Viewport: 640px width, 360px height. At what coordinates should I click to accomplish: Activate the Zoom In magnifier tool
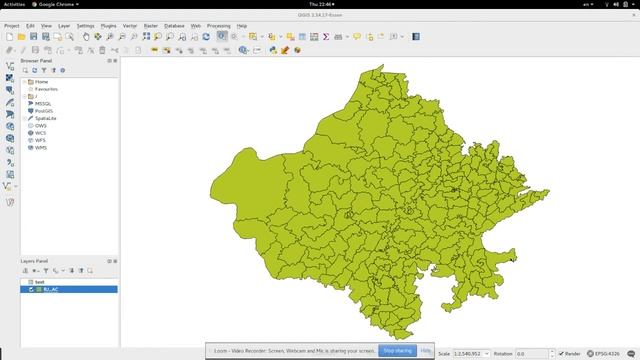(110, 37)
